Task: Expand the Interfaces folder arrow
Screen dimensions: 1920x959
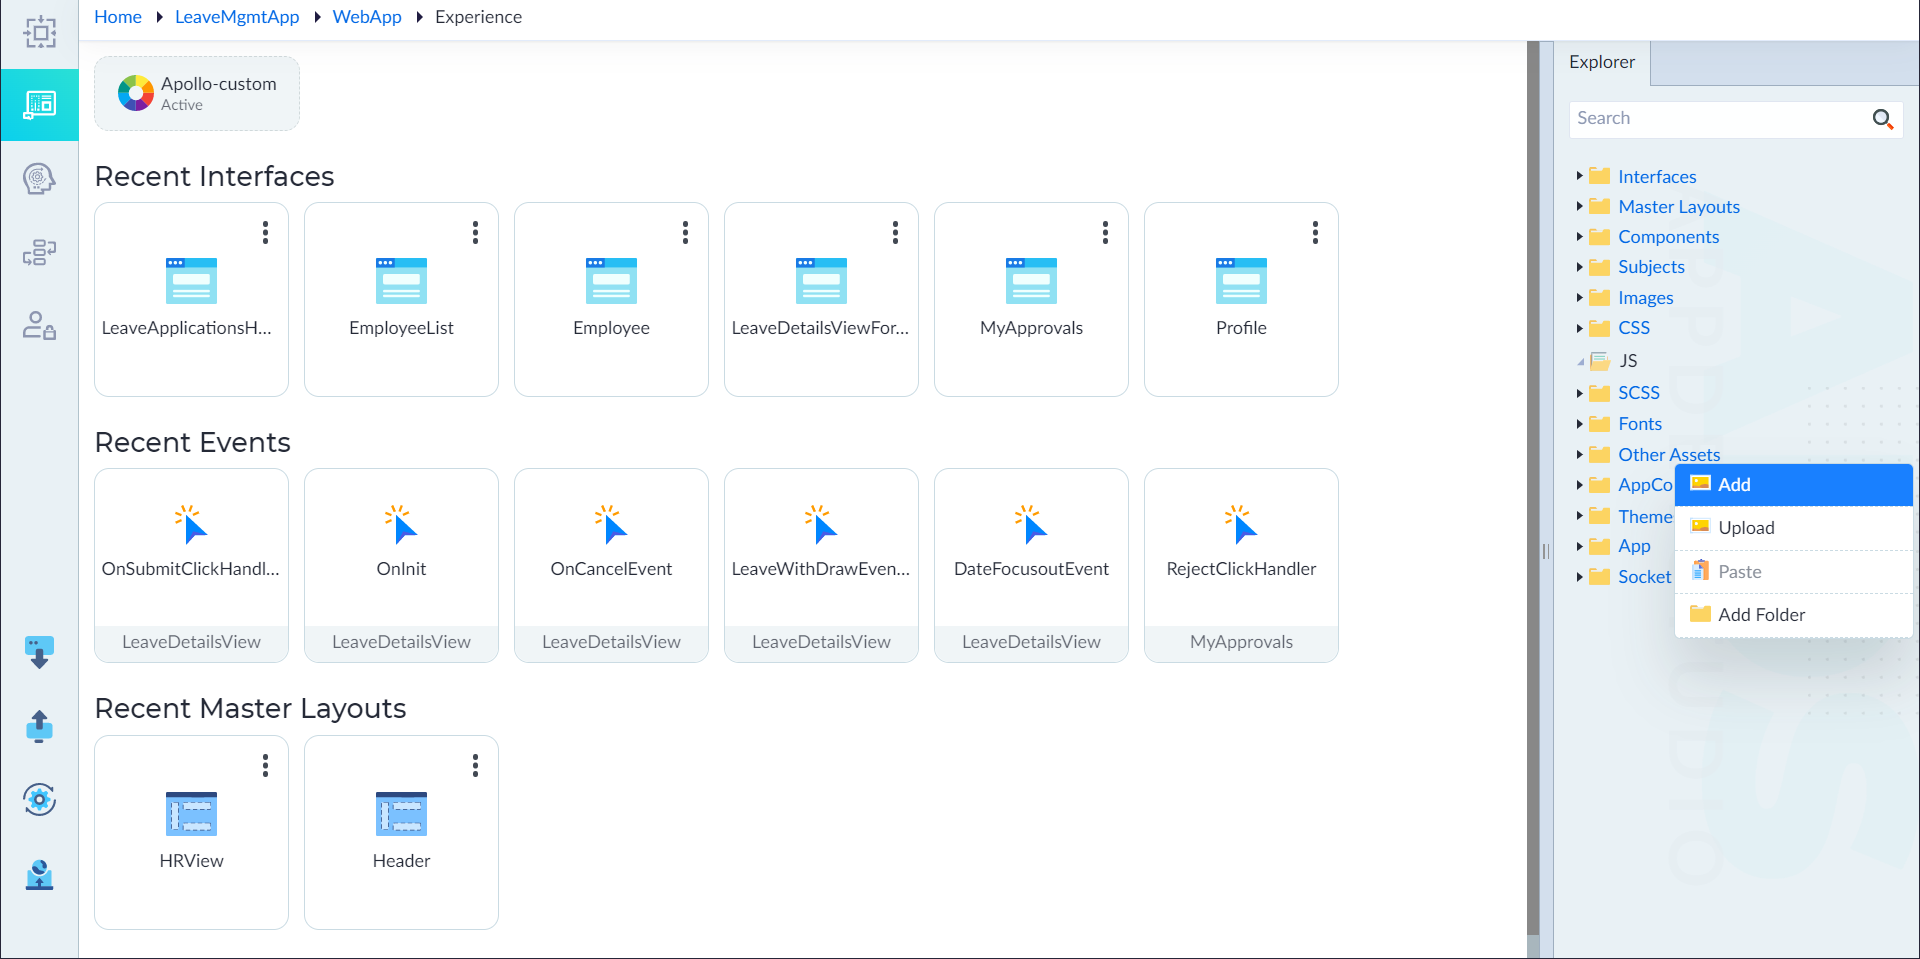Action: [1579, 176]
